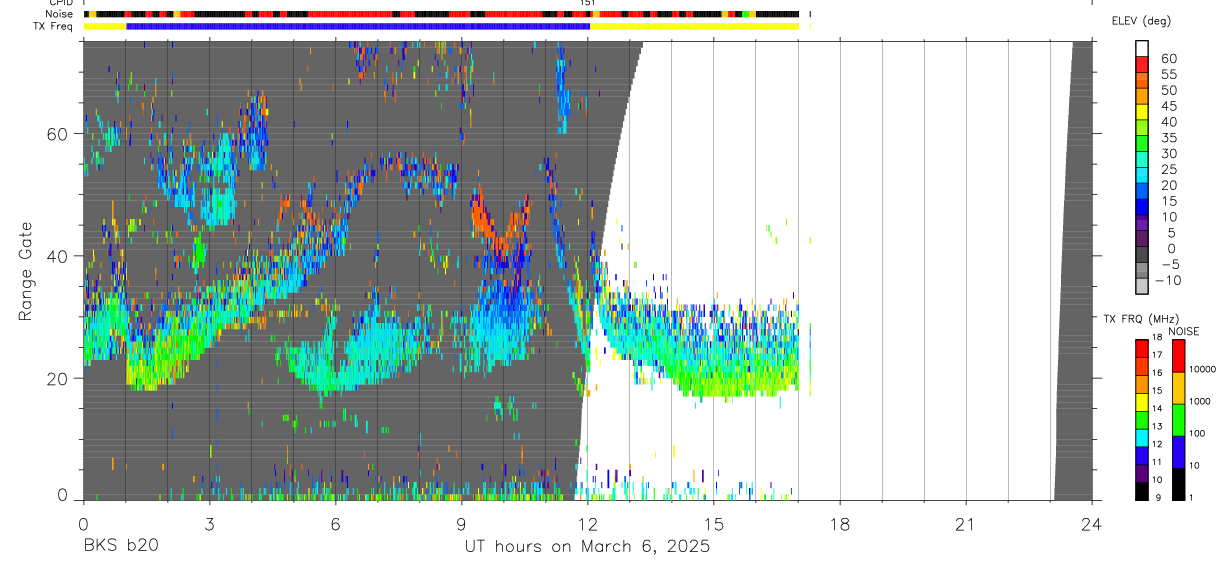The width and height of the screenshot is (1228, 567).
Task: Click the '24' hour tick on the x-axis
Action: click(1092, 524)
